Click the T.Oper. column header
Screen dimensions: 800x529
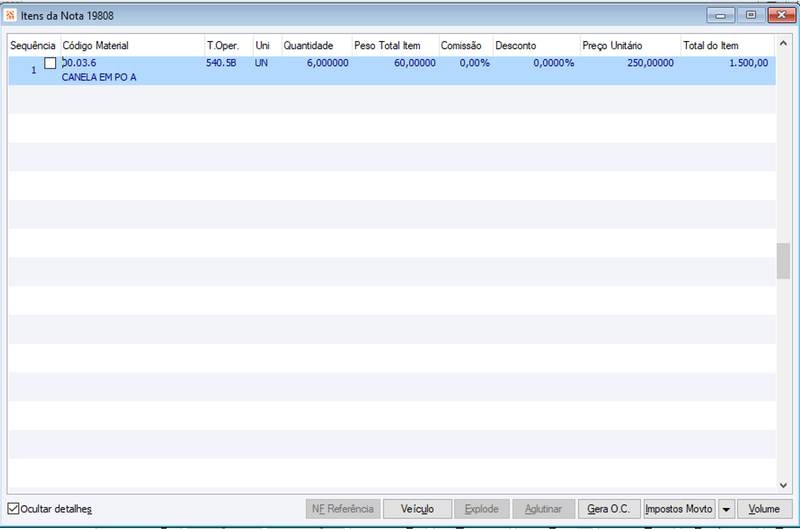coord(229,45)
